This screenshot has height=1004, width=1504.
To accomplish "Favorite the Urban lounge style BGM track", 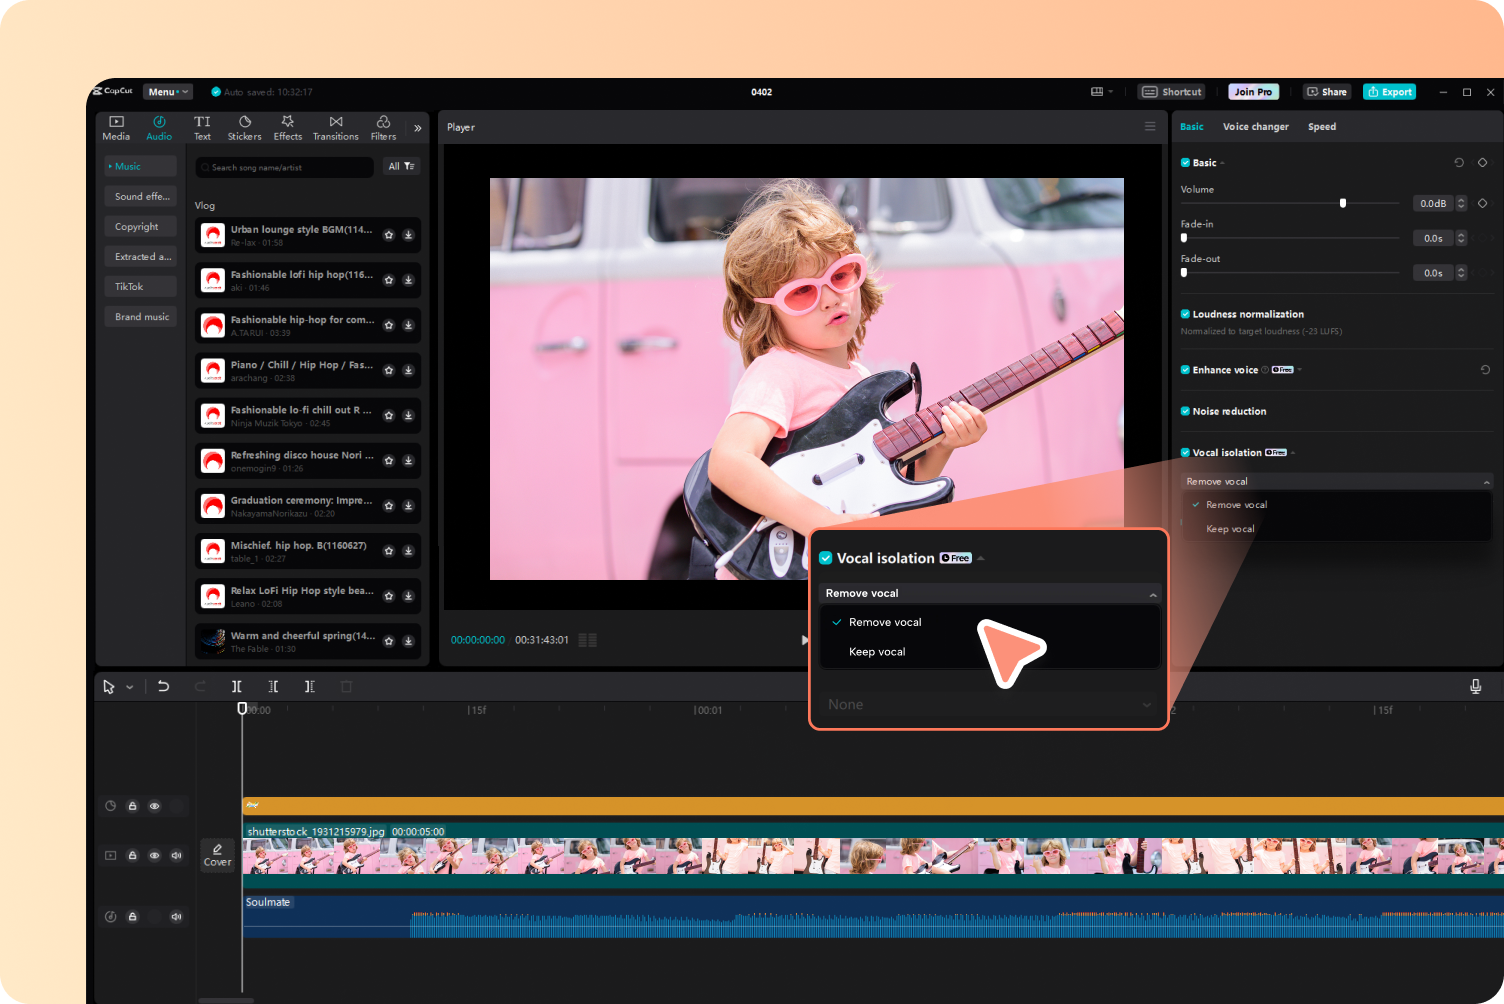I will click(x=389, y=235).
